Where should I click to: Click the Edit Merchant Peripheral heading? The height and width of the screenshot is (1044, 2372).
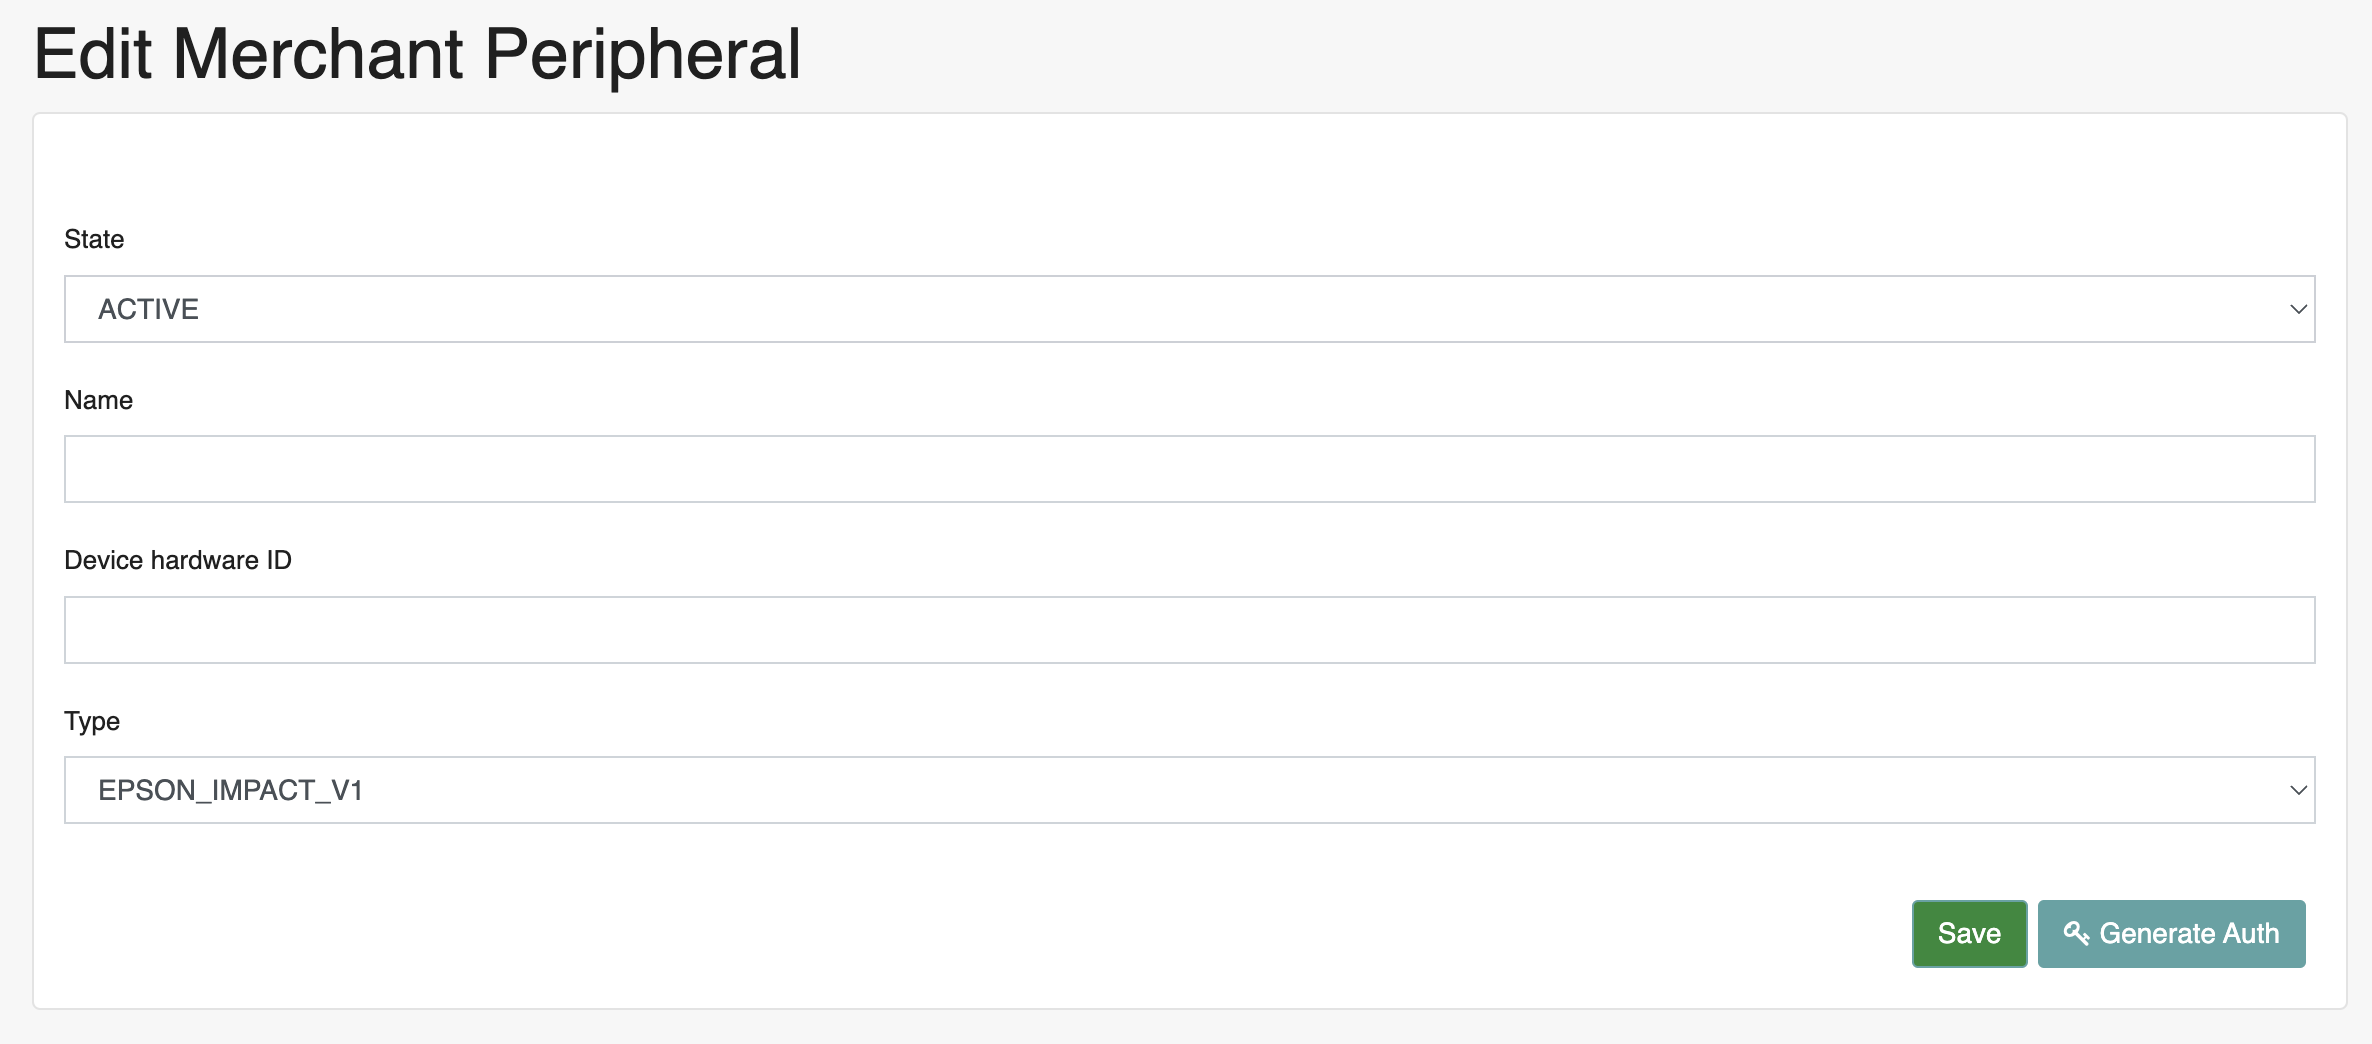(x=417, y=54)
